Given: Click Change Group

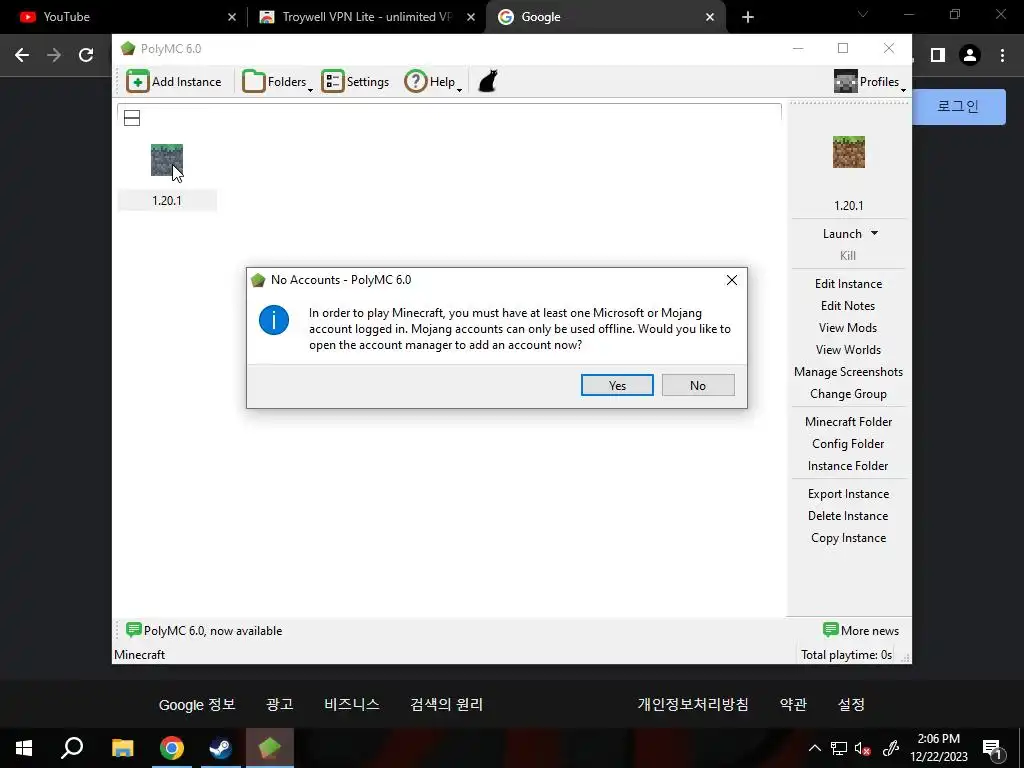Looking at the screenshot, I should click(848, 394).
